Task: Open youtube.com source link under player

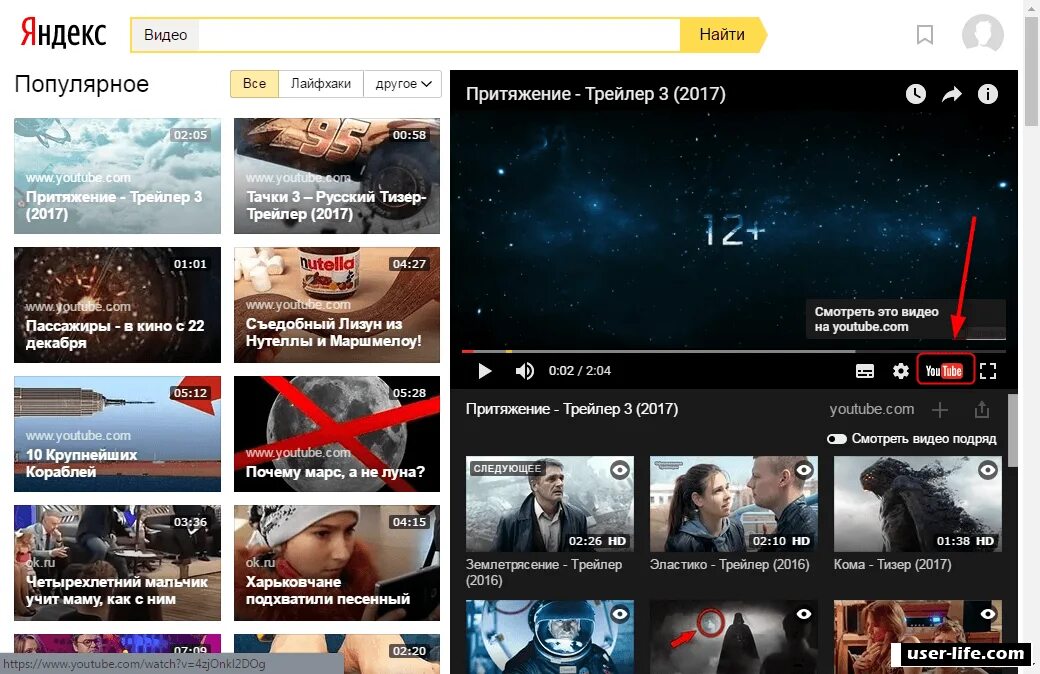Action: [x=872, y=409]
